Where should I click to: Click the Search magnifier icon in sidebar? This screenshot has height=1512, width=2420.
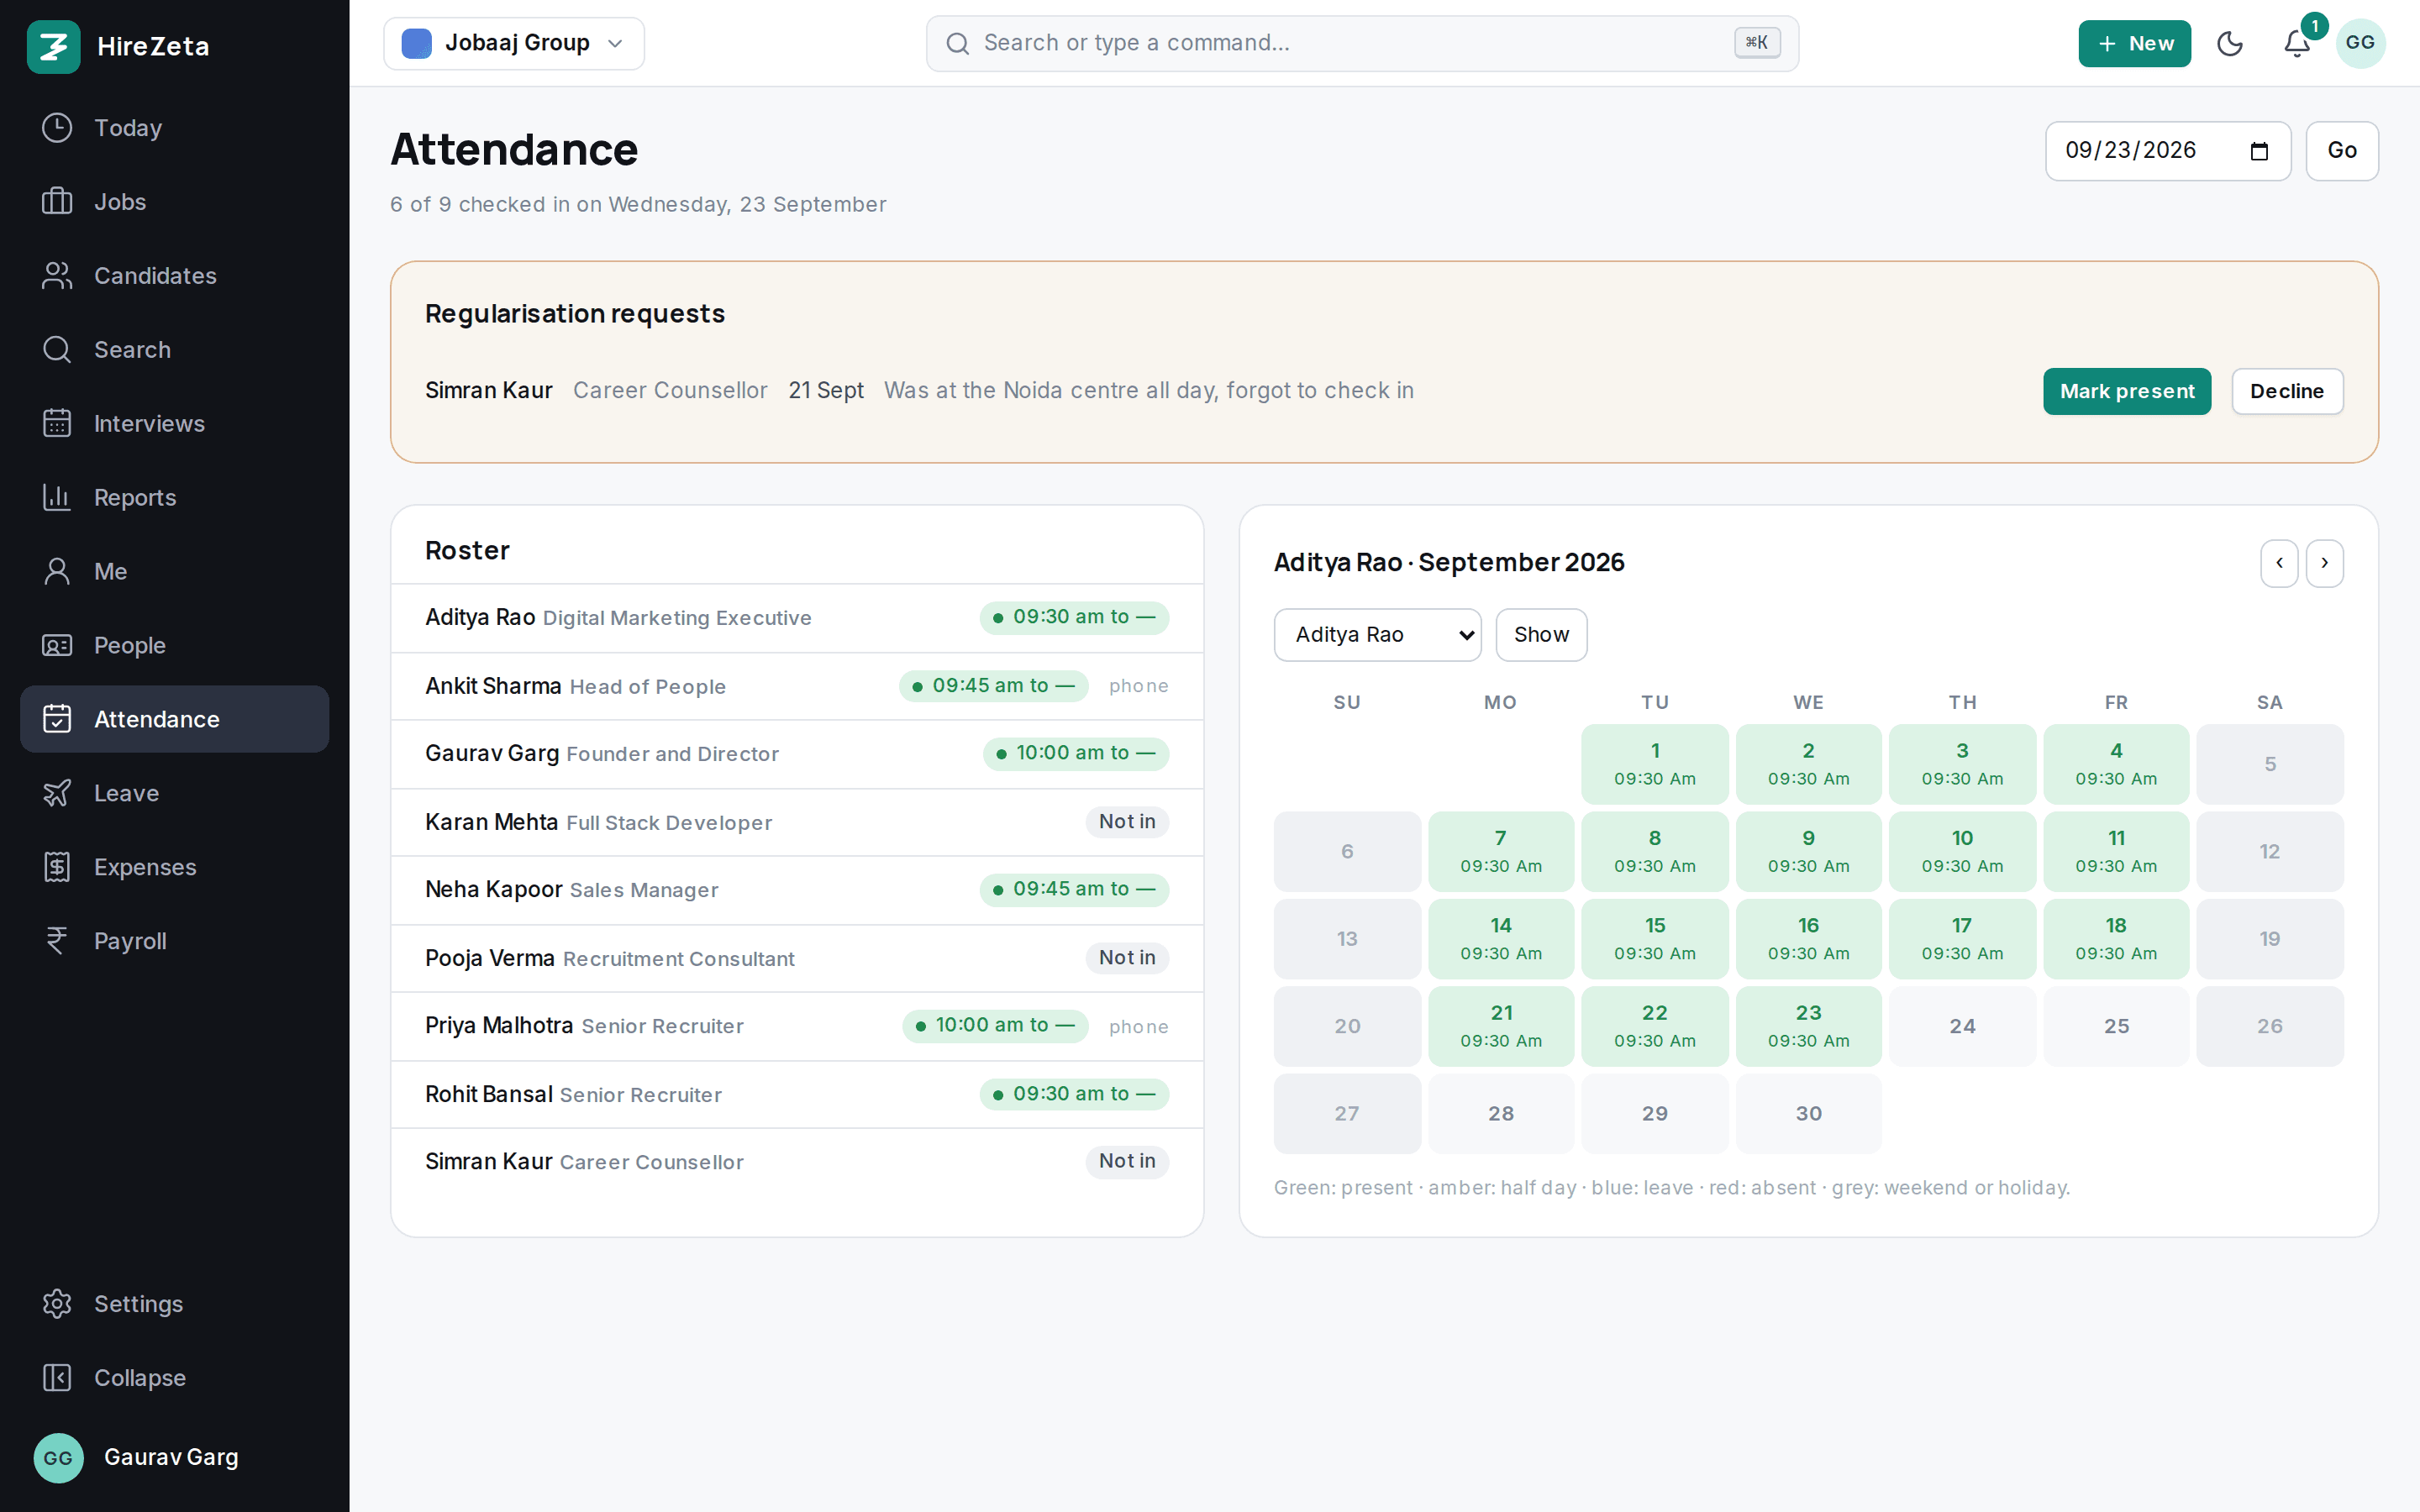tap(57, 350)
